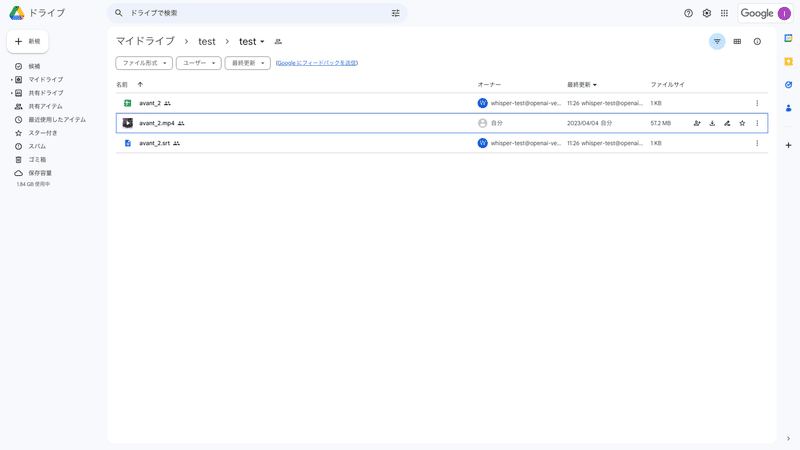Reverse sort direction arrow

click(140, 85)
